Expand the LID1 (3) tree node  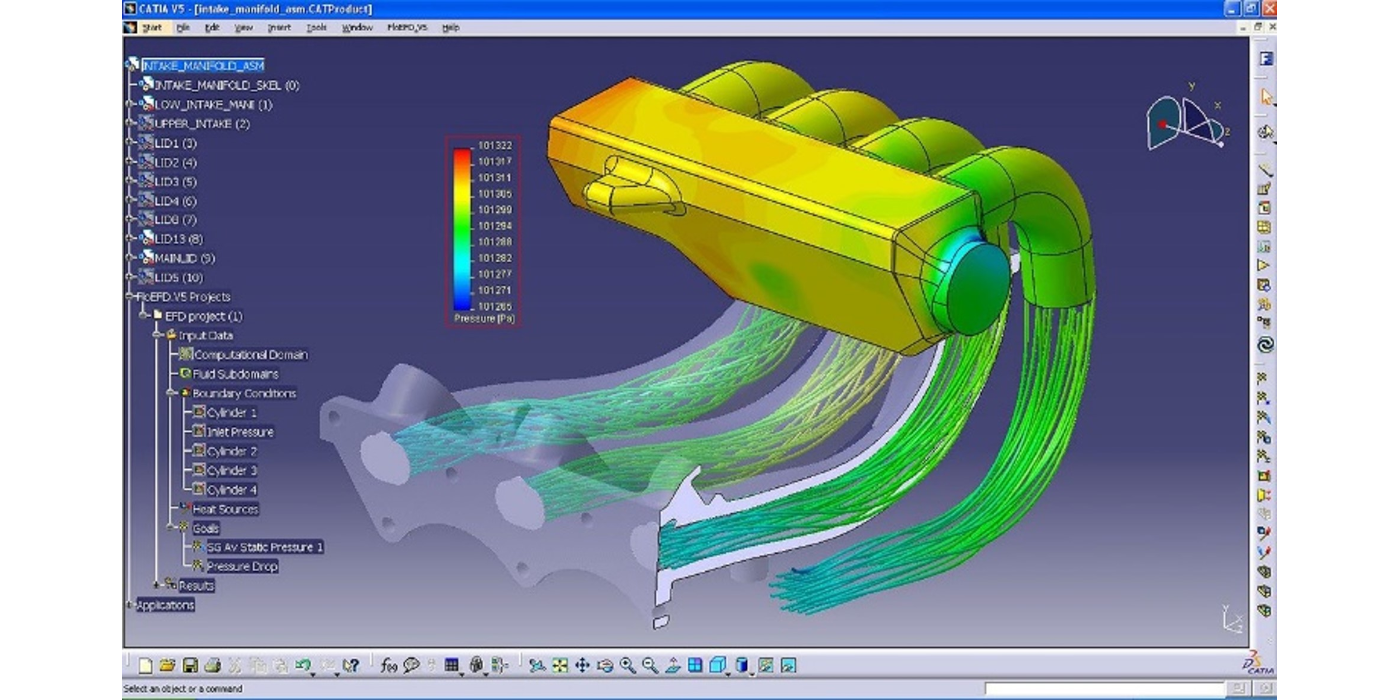point(130,142)
